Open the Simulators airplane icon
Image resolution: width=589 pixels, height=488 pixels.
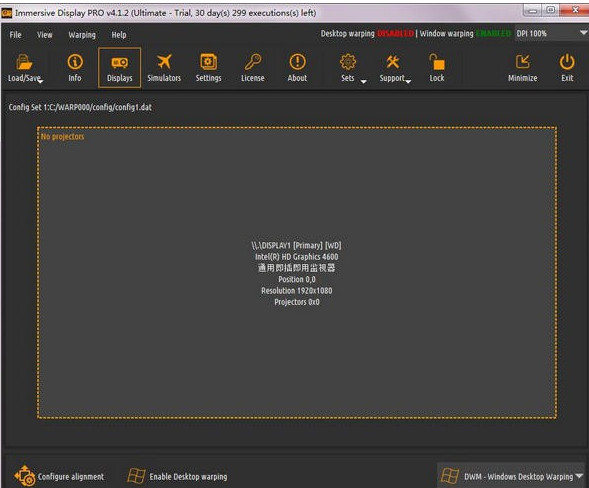[164, 62]
